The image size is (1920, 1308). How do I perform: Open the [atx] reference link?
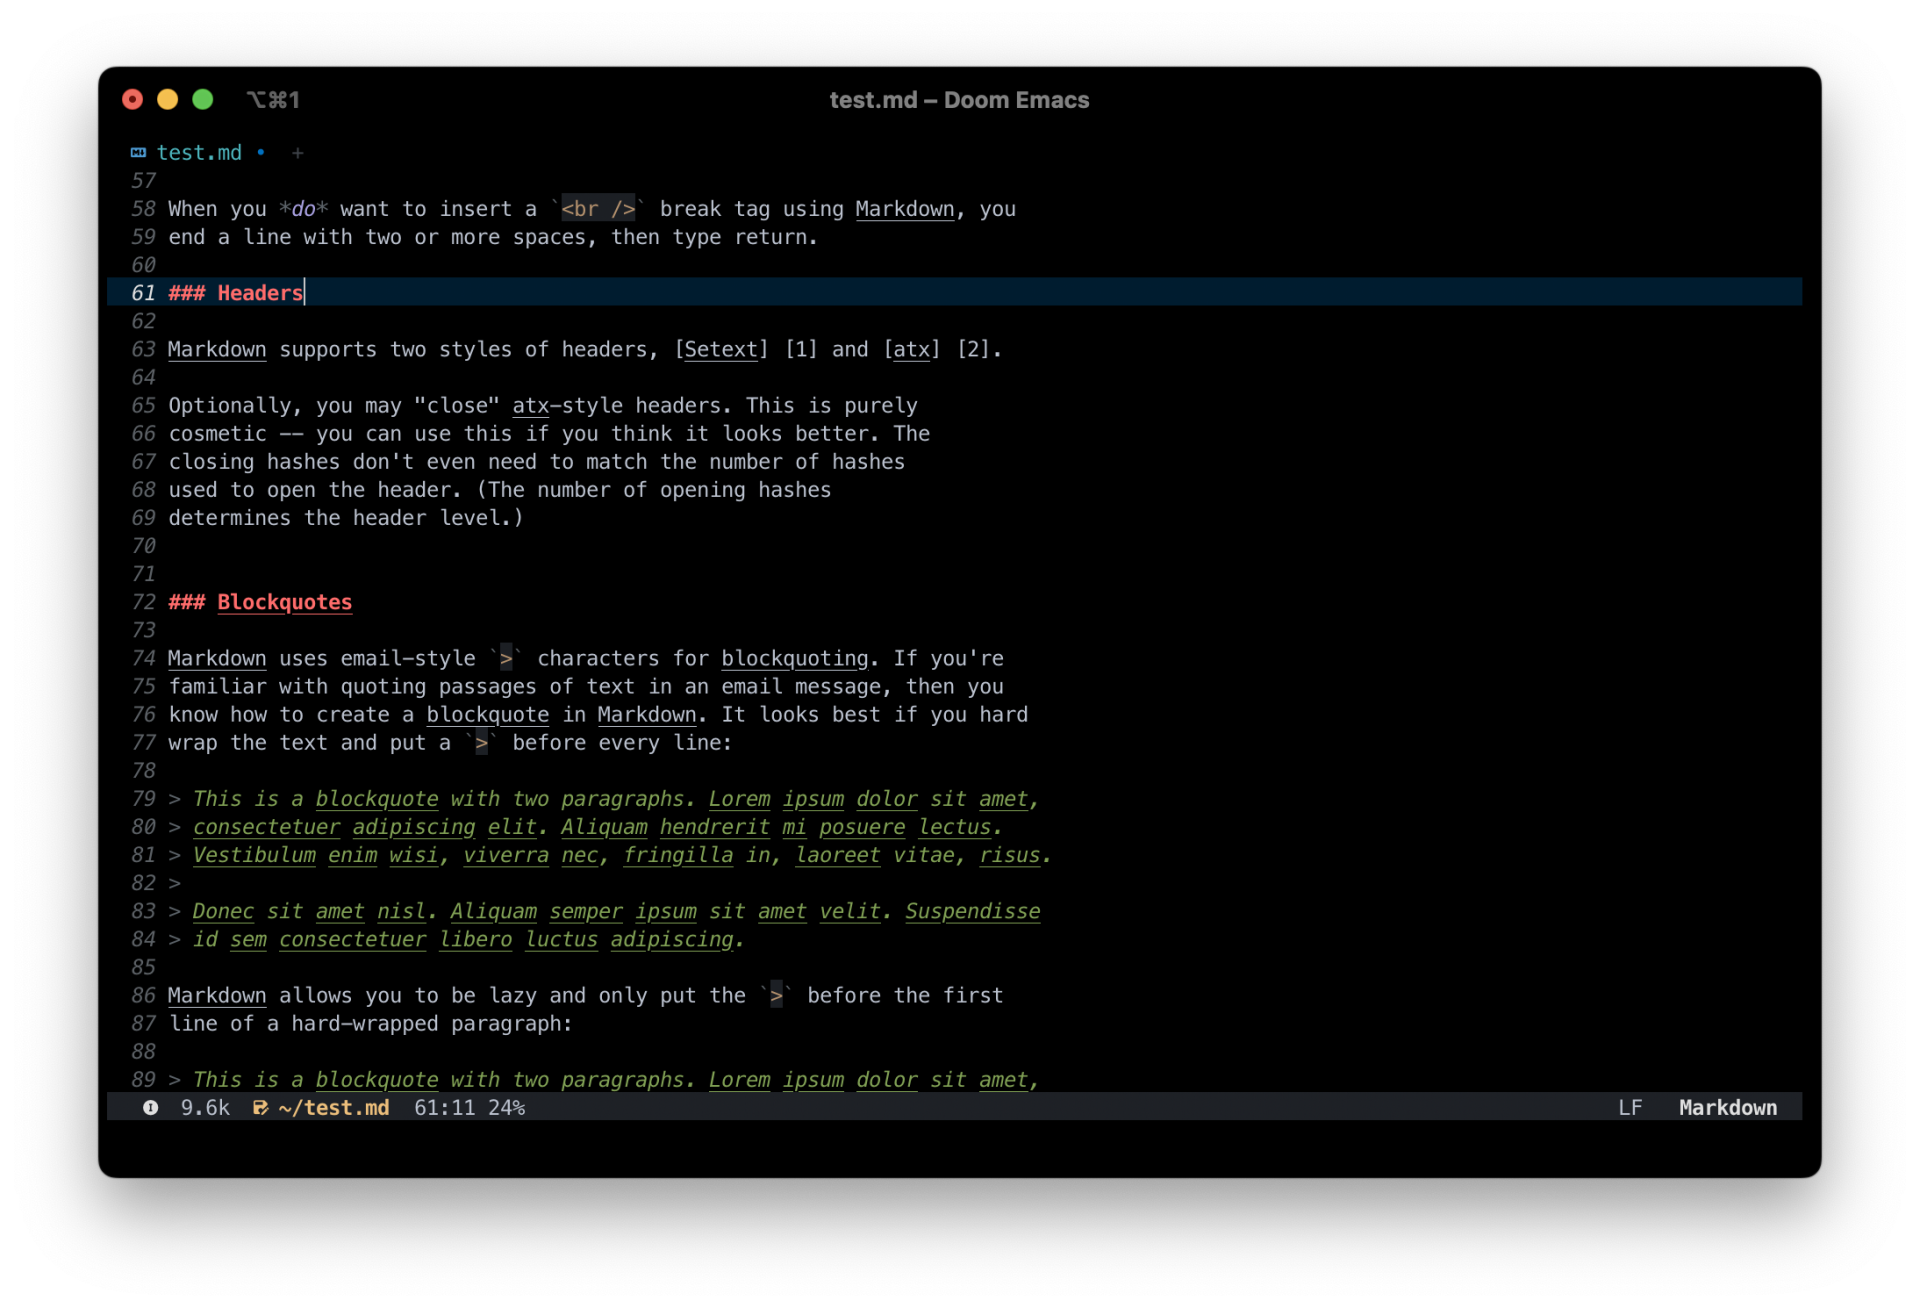click(911, 349)
